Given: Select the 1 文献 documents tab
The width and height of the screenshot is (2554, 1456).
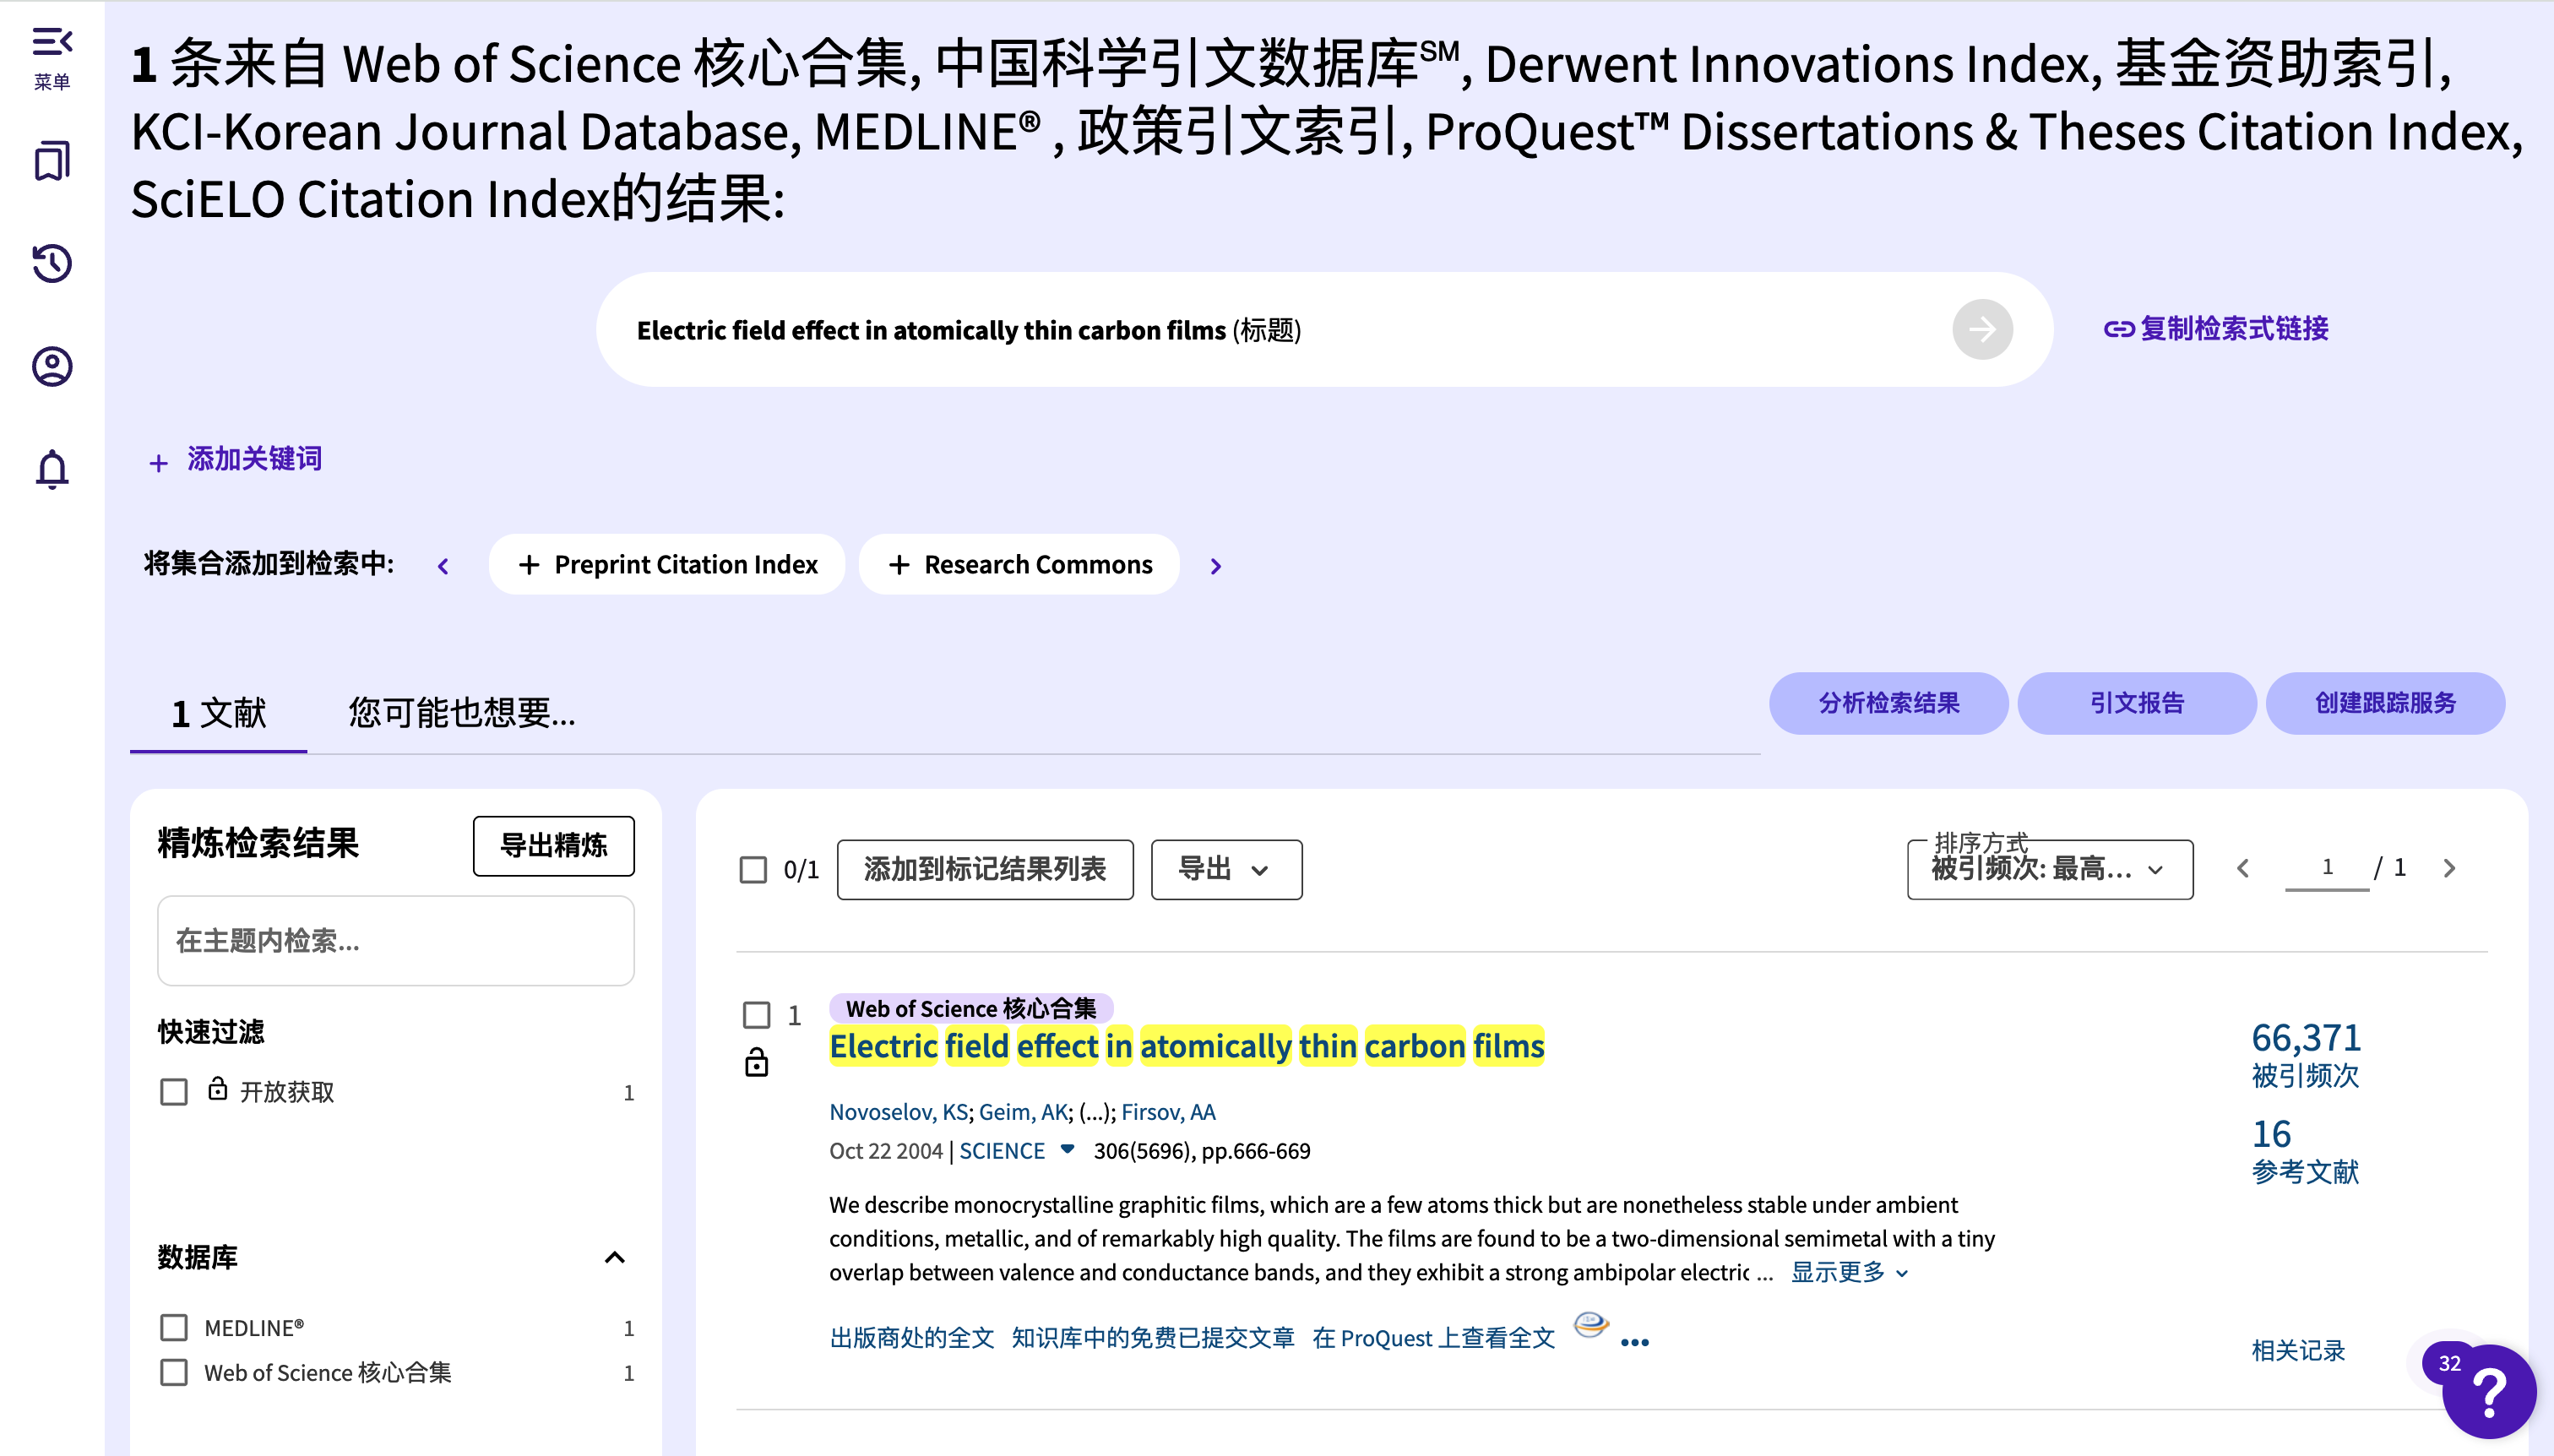Looking at the screenshot, I should pos(218,713).
